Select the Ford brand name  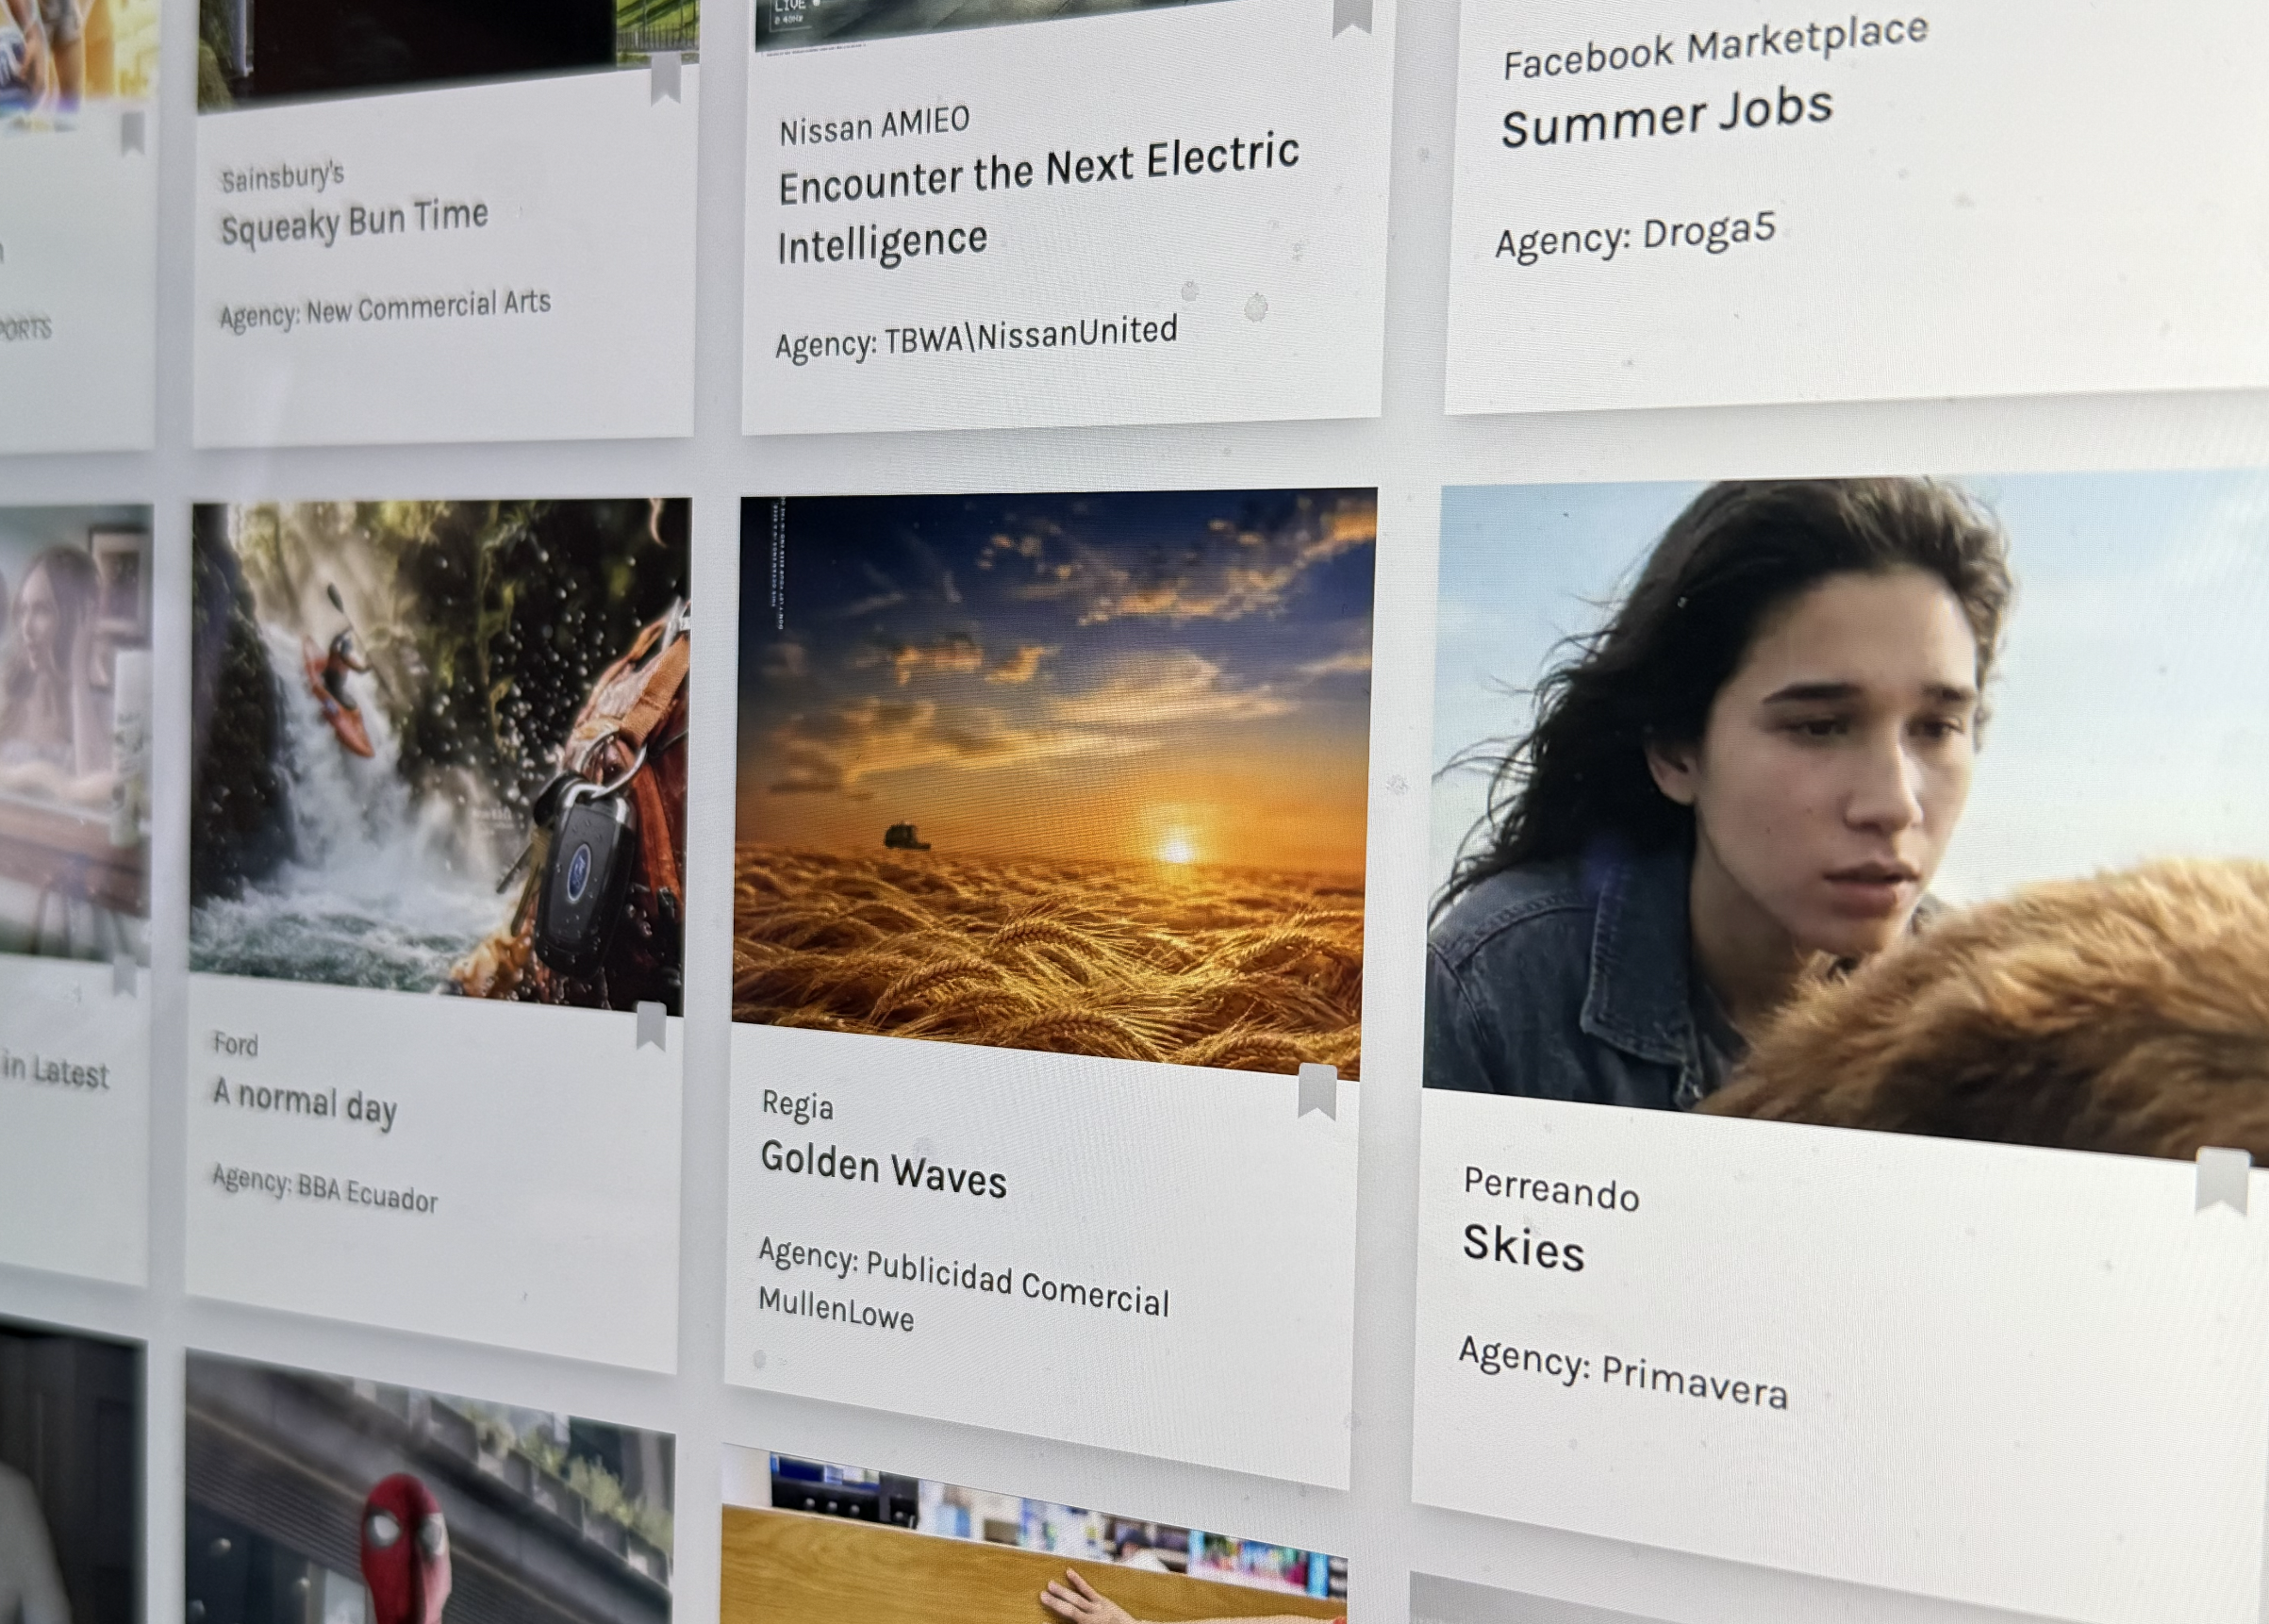click(235, 1043)
